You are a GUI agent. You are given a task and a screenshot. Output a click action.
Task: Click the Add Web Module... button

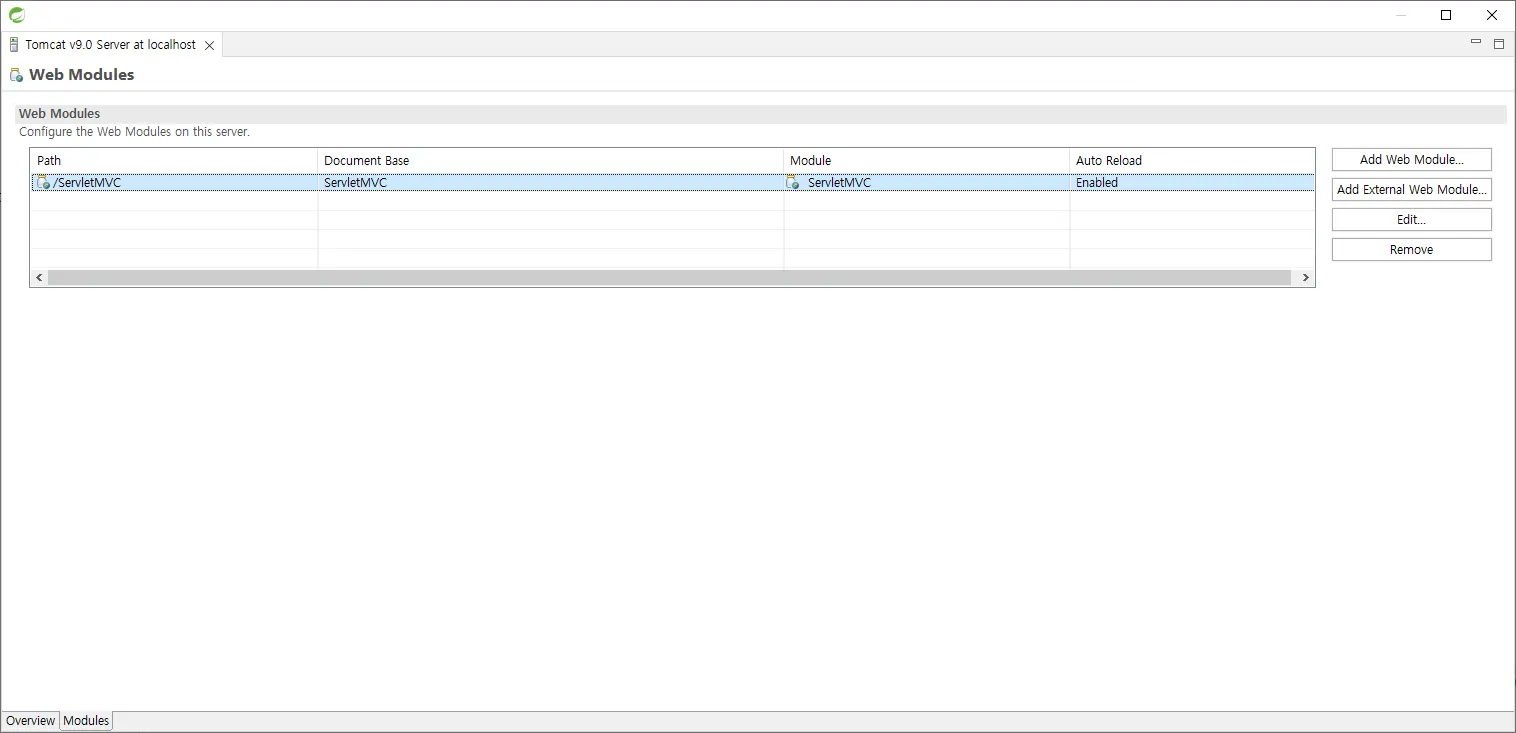click(x=1412, y=160)
